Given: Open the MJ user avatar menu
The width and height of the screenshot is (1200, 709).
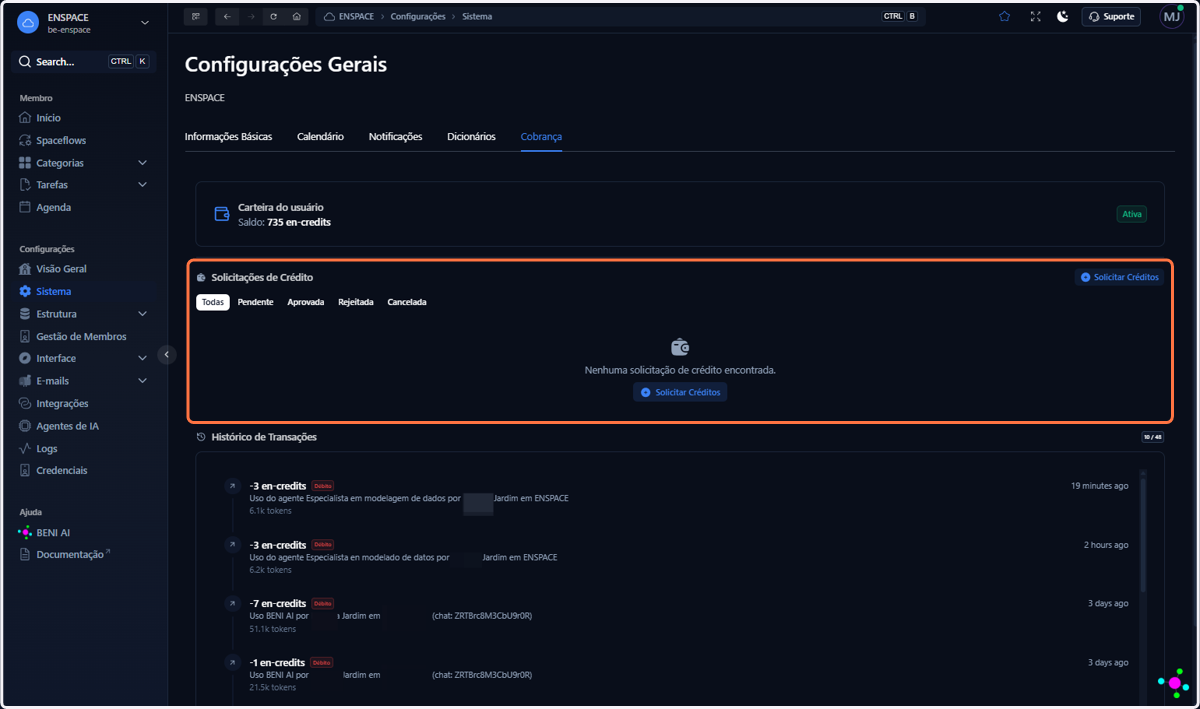Looking at the screenshot, I should [1171, 17].
